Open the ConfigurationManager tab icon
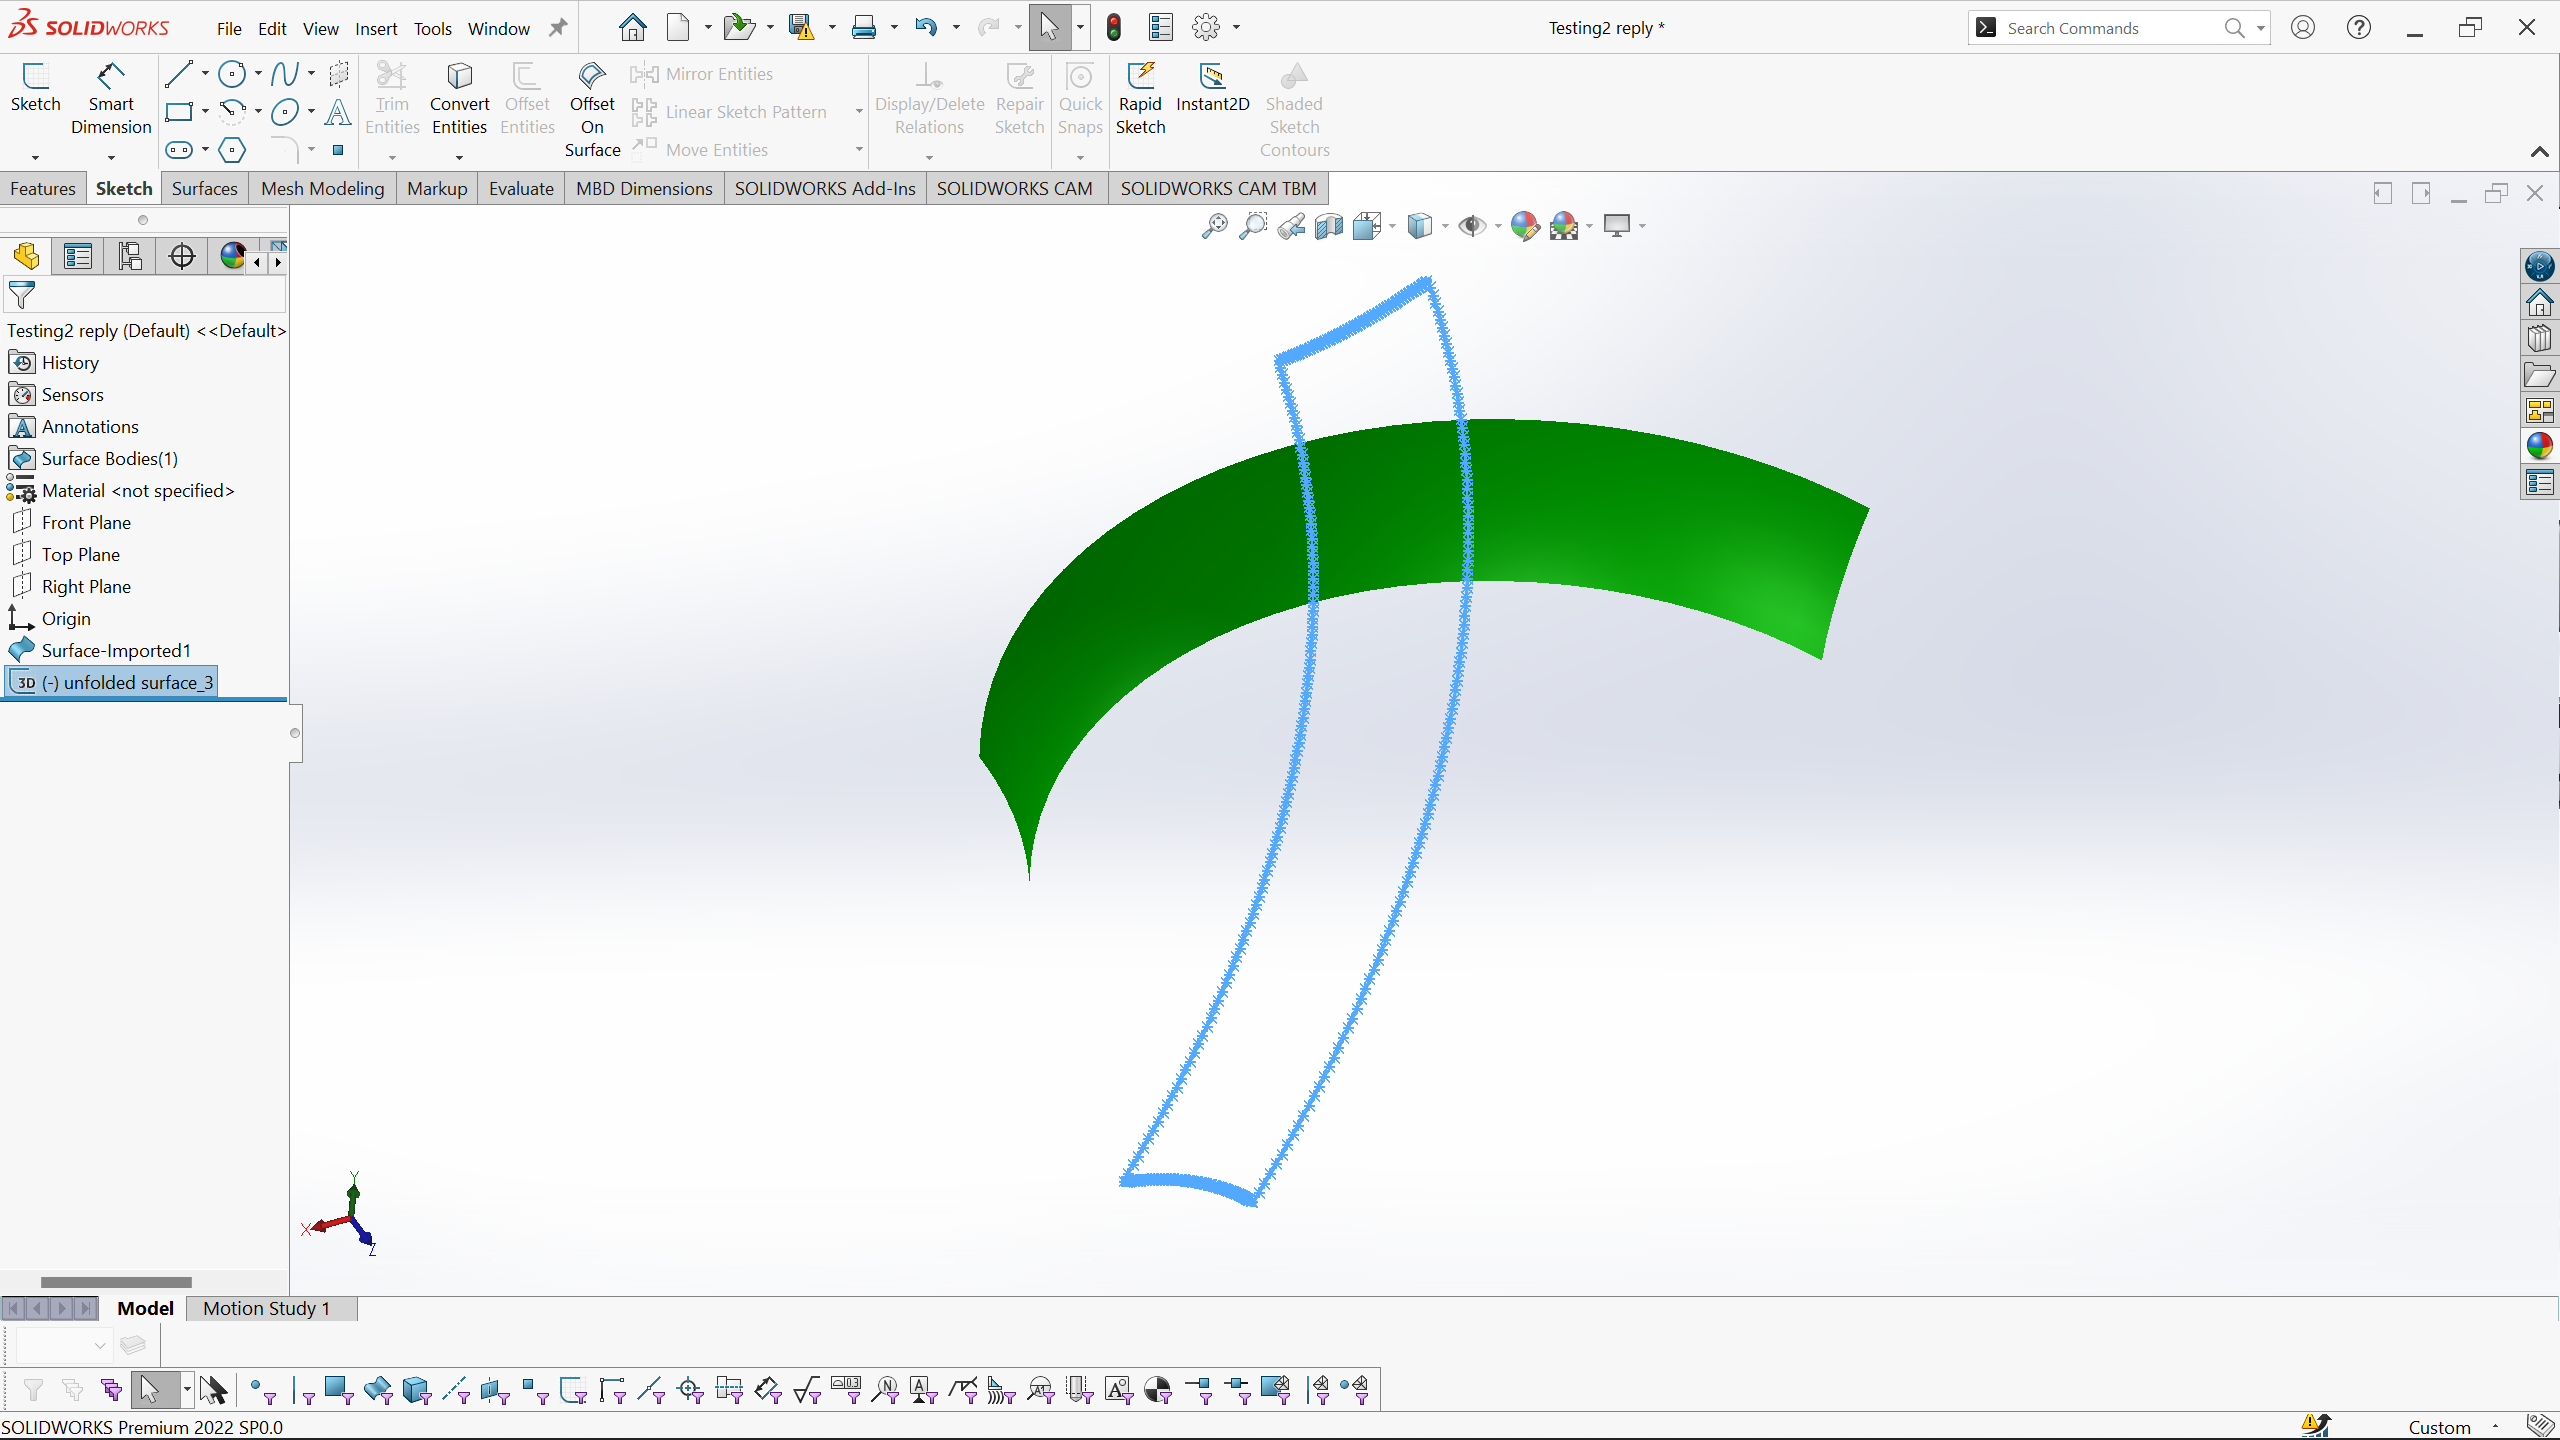 point(129,256)
